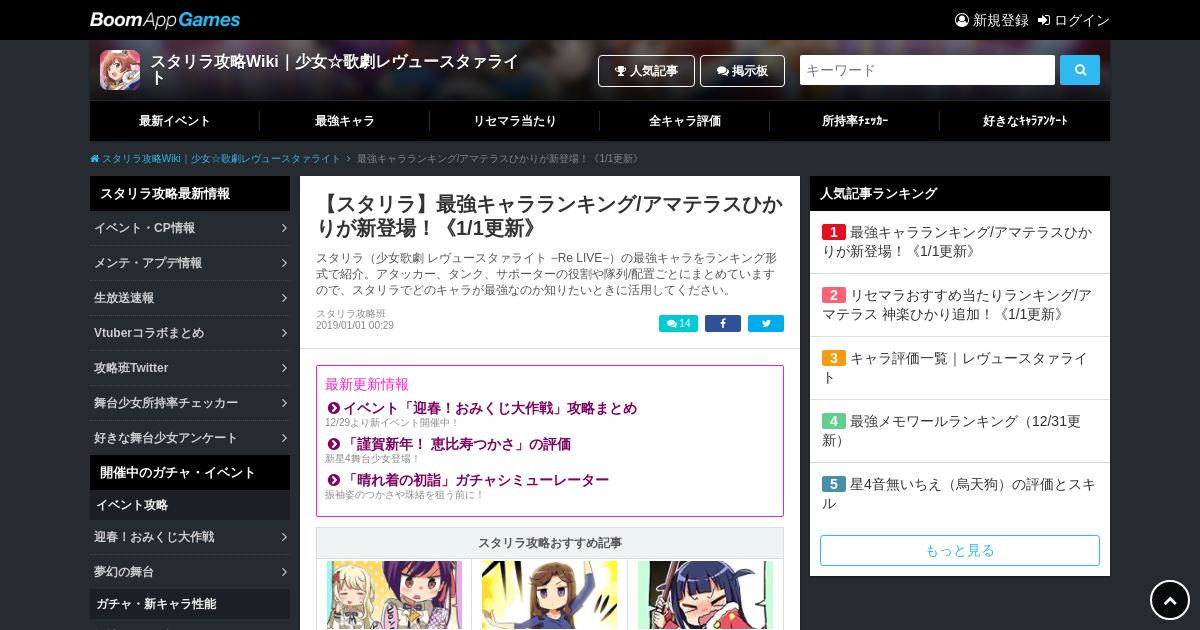Image resolution: width=1200 pixels, height=630 pixels.
Task: Open recommended thumbnail with blue-haired girl
Action: pyautogui.click(x=705, y=596)
